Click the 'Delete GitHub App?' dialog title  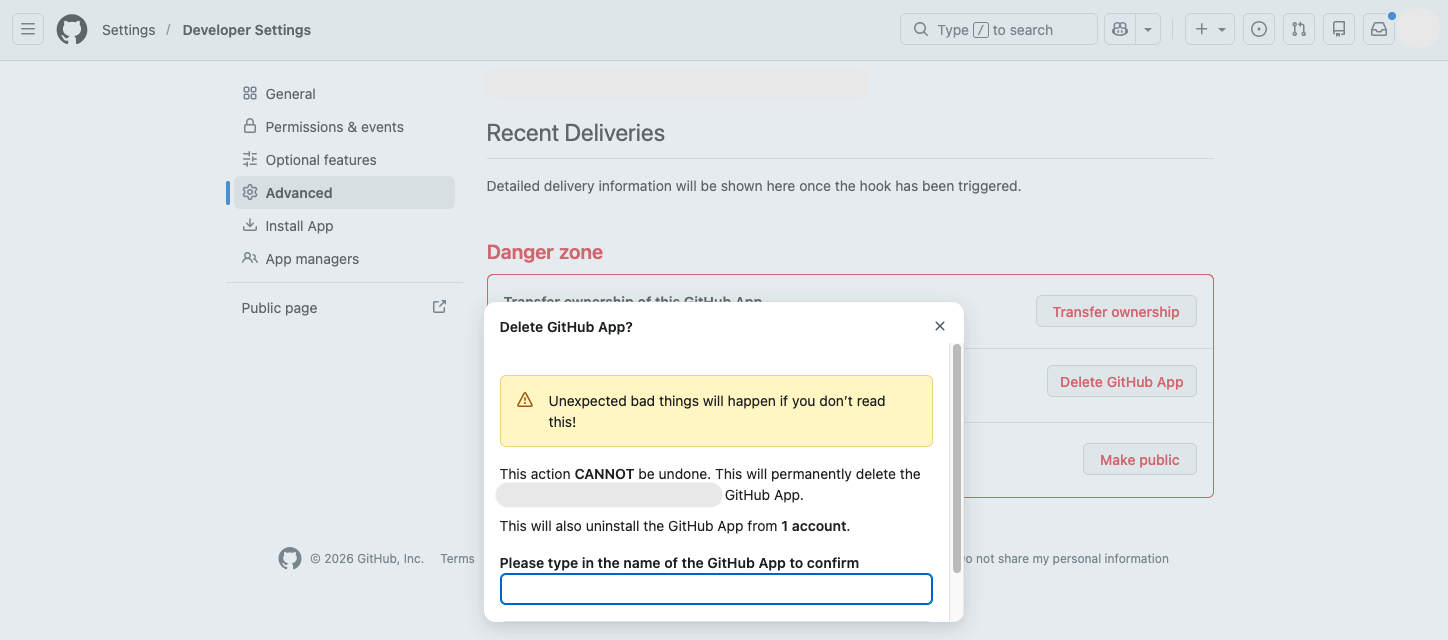pyautogui.click(x=566, y=327)
